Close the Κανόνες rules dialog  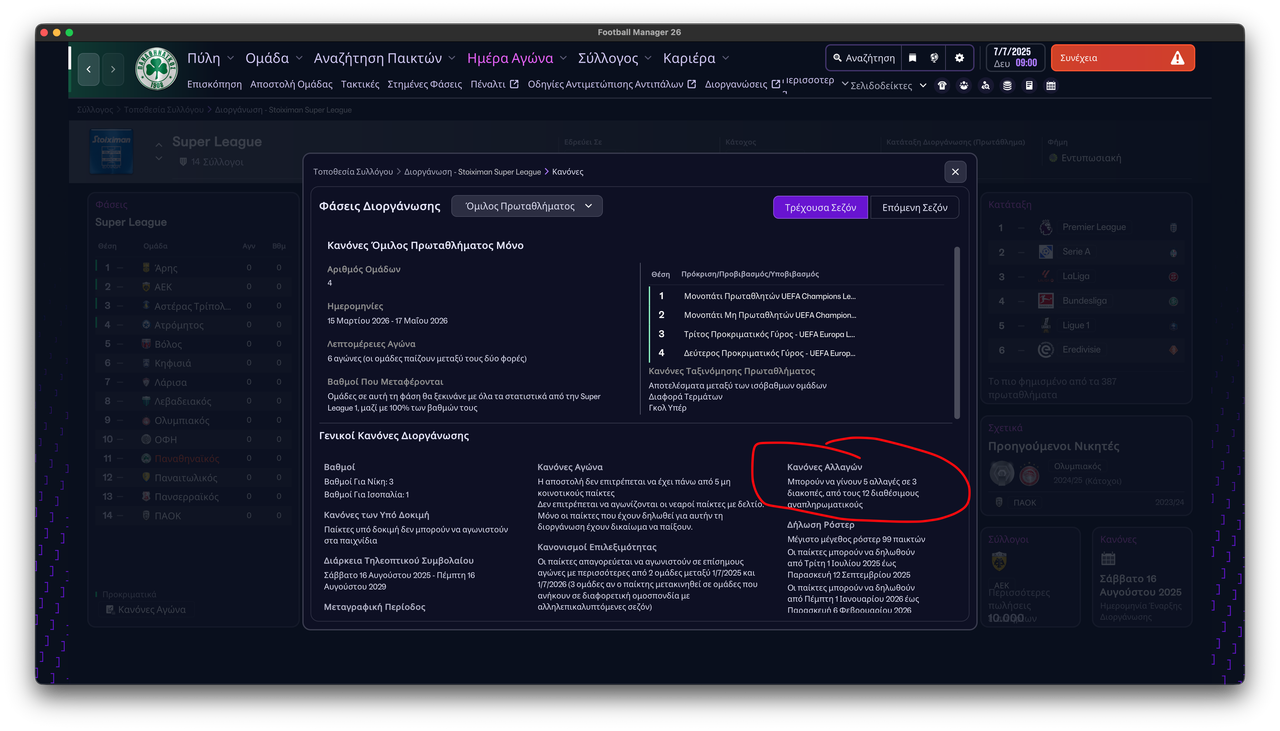pyautogui.click(x=955, y=172)
